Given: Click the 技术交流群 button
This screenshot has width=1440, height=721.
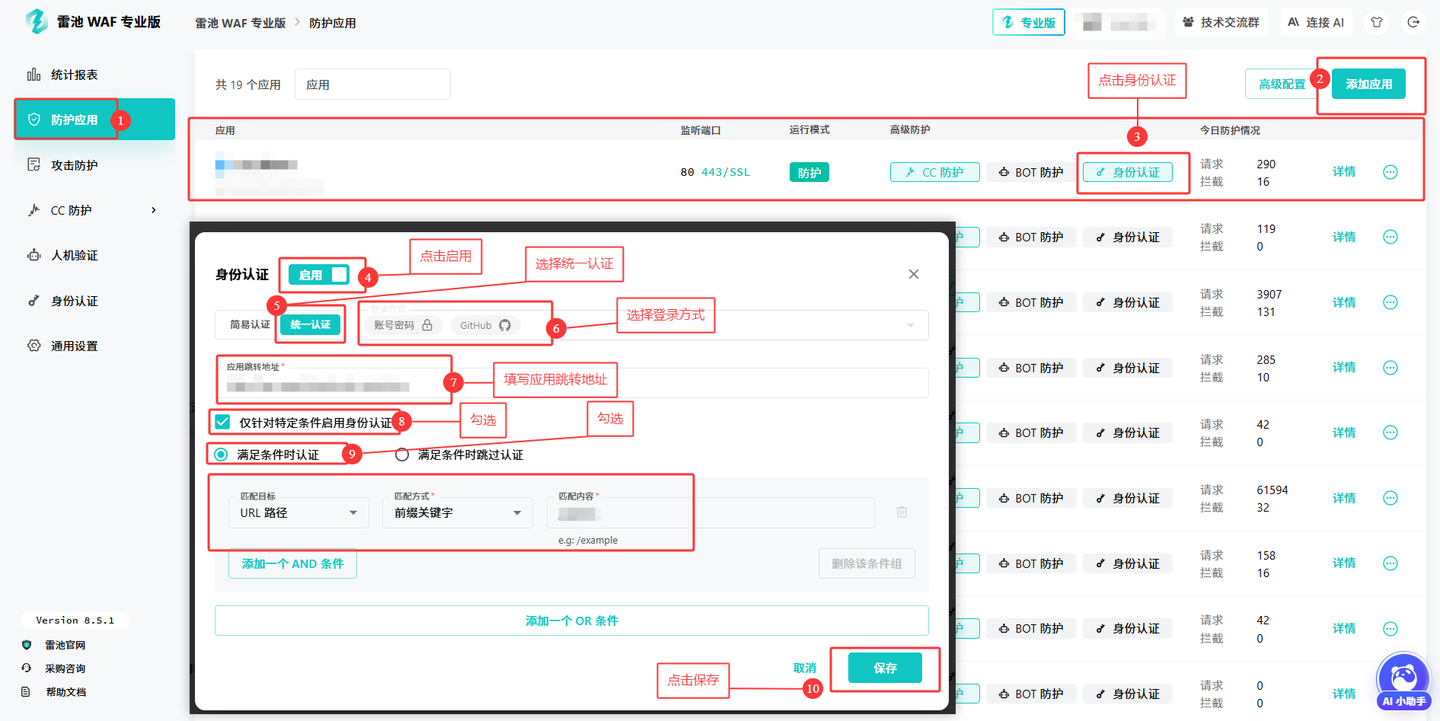Looking at the screenshot, I should 1221,22.
